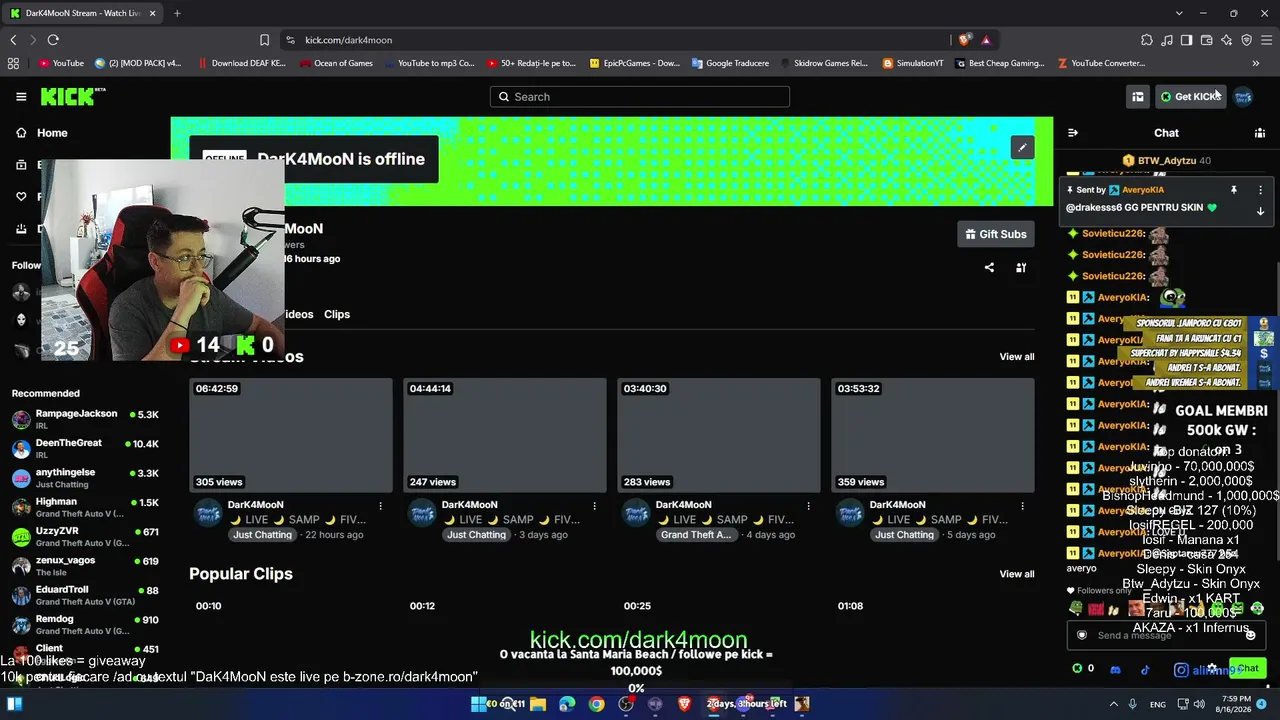Open Remdog recommended channel
Viewport: 1280px width, 720px height.
(85, 624)
